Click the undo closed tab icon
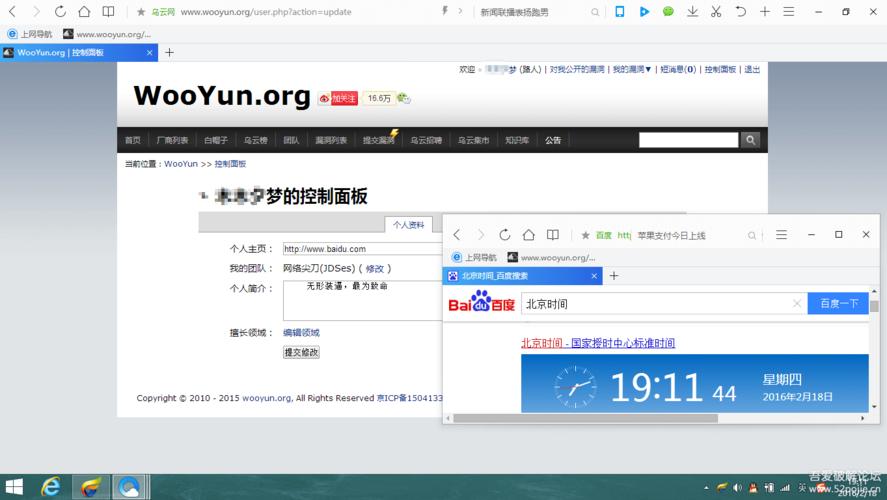Image resolution: width=887 pixels, height=500 pixels. [740, 11]
